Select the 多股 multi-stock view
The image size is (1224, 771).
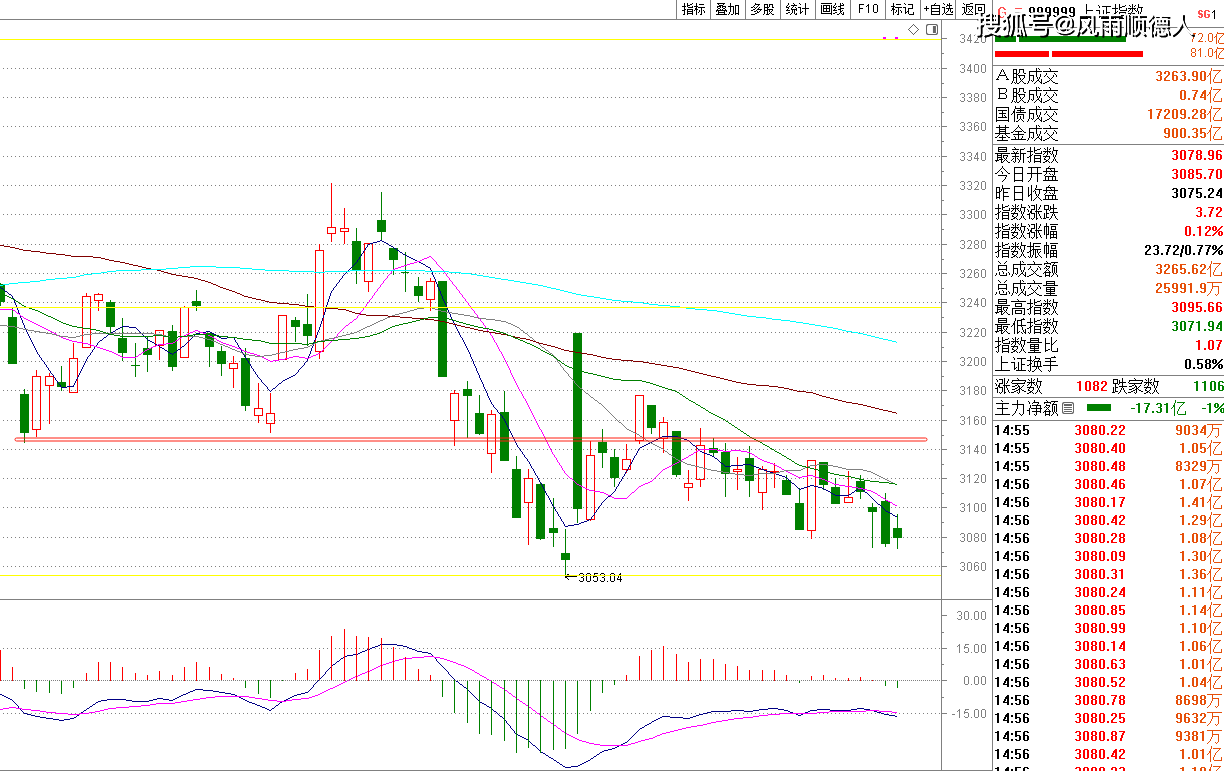(x=762, y=9)
